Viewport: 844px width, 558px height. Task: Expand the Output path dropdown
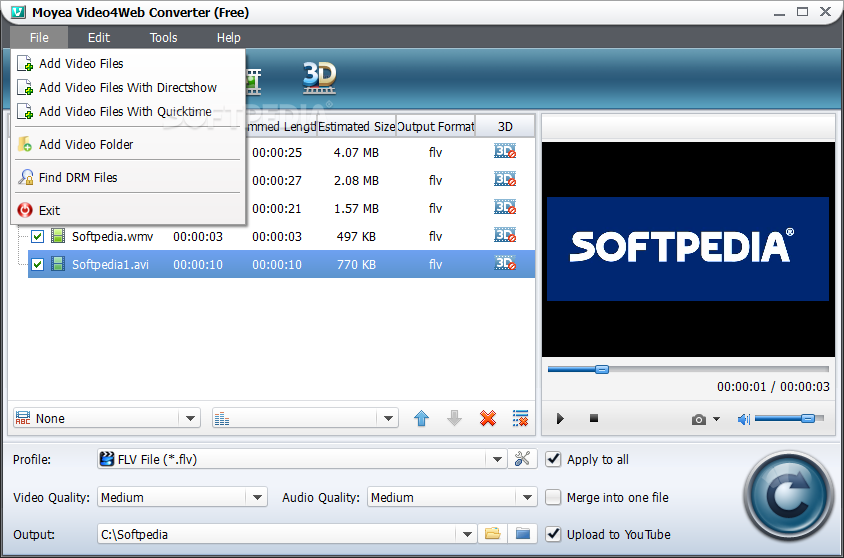click(467, 534)
